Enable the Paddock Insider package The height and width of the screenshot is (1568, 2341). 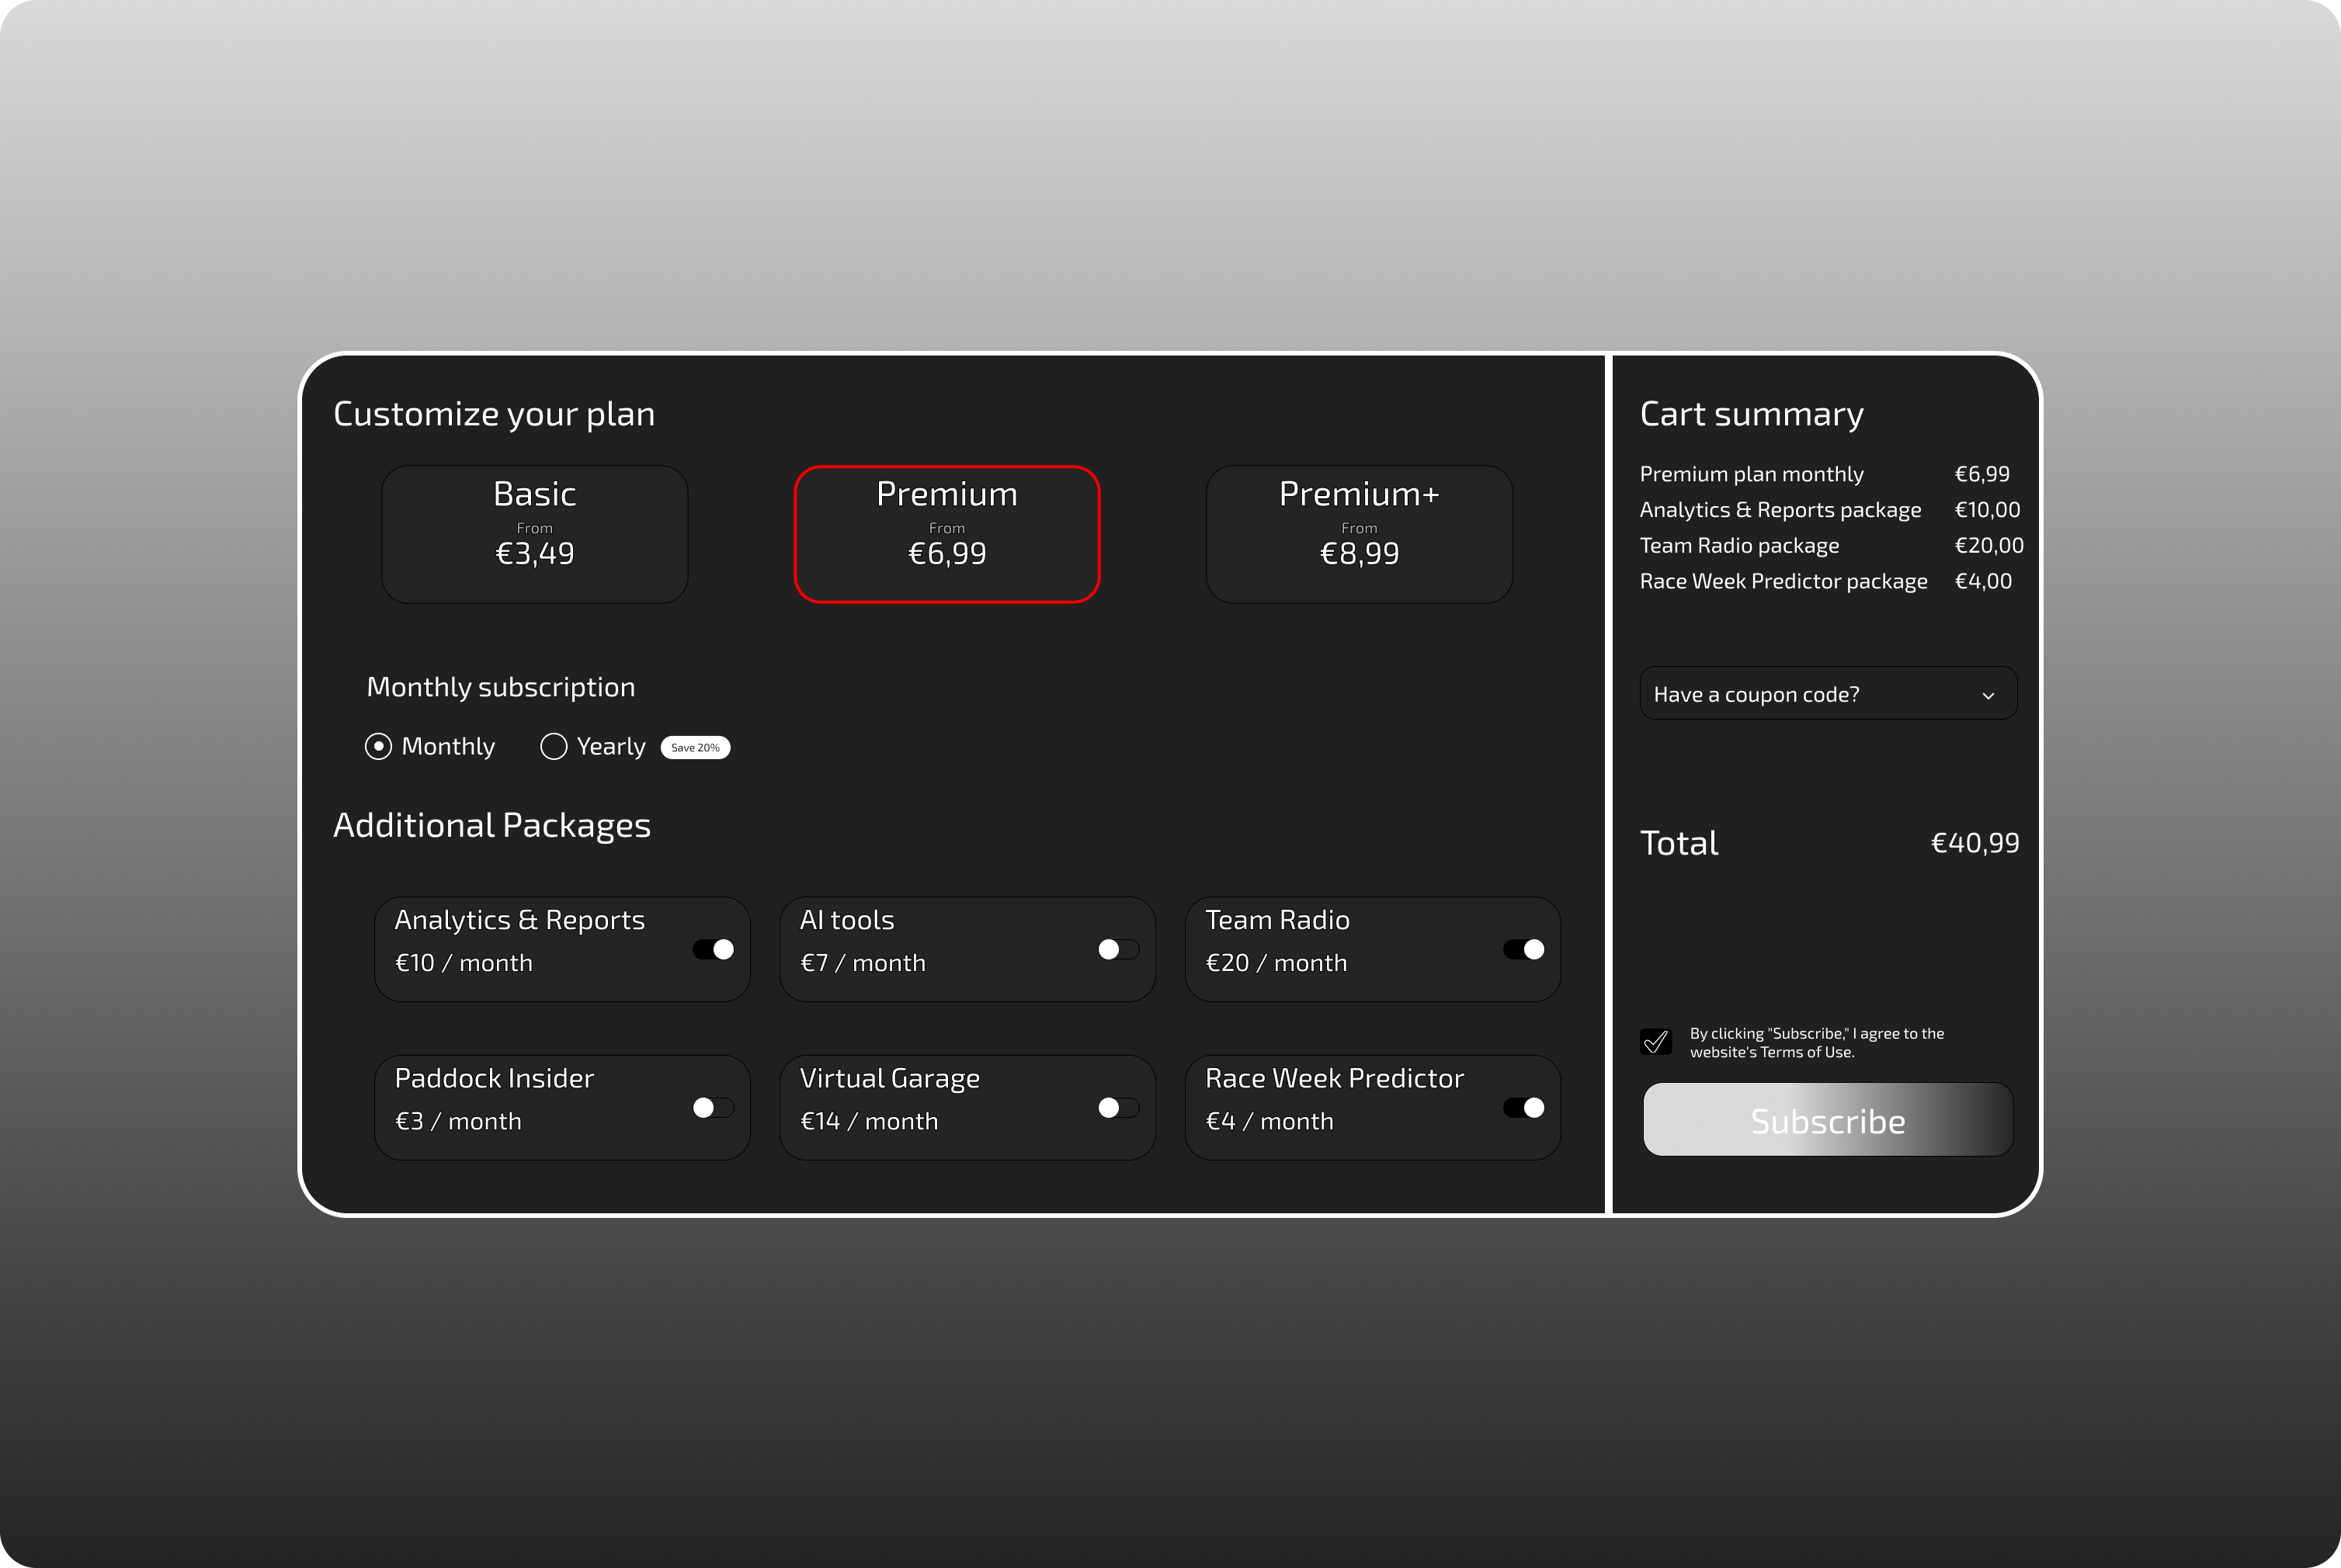pyautogui.click(x=712, y=1108)
